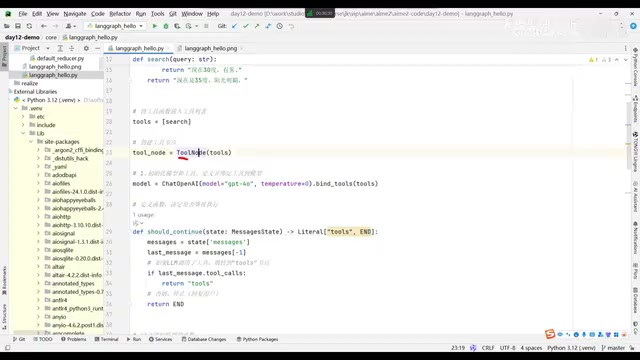The height and width of the screenshot is (360, 640).
Task: Hide the Project panel with minus icon
Action: pos(98,48)
